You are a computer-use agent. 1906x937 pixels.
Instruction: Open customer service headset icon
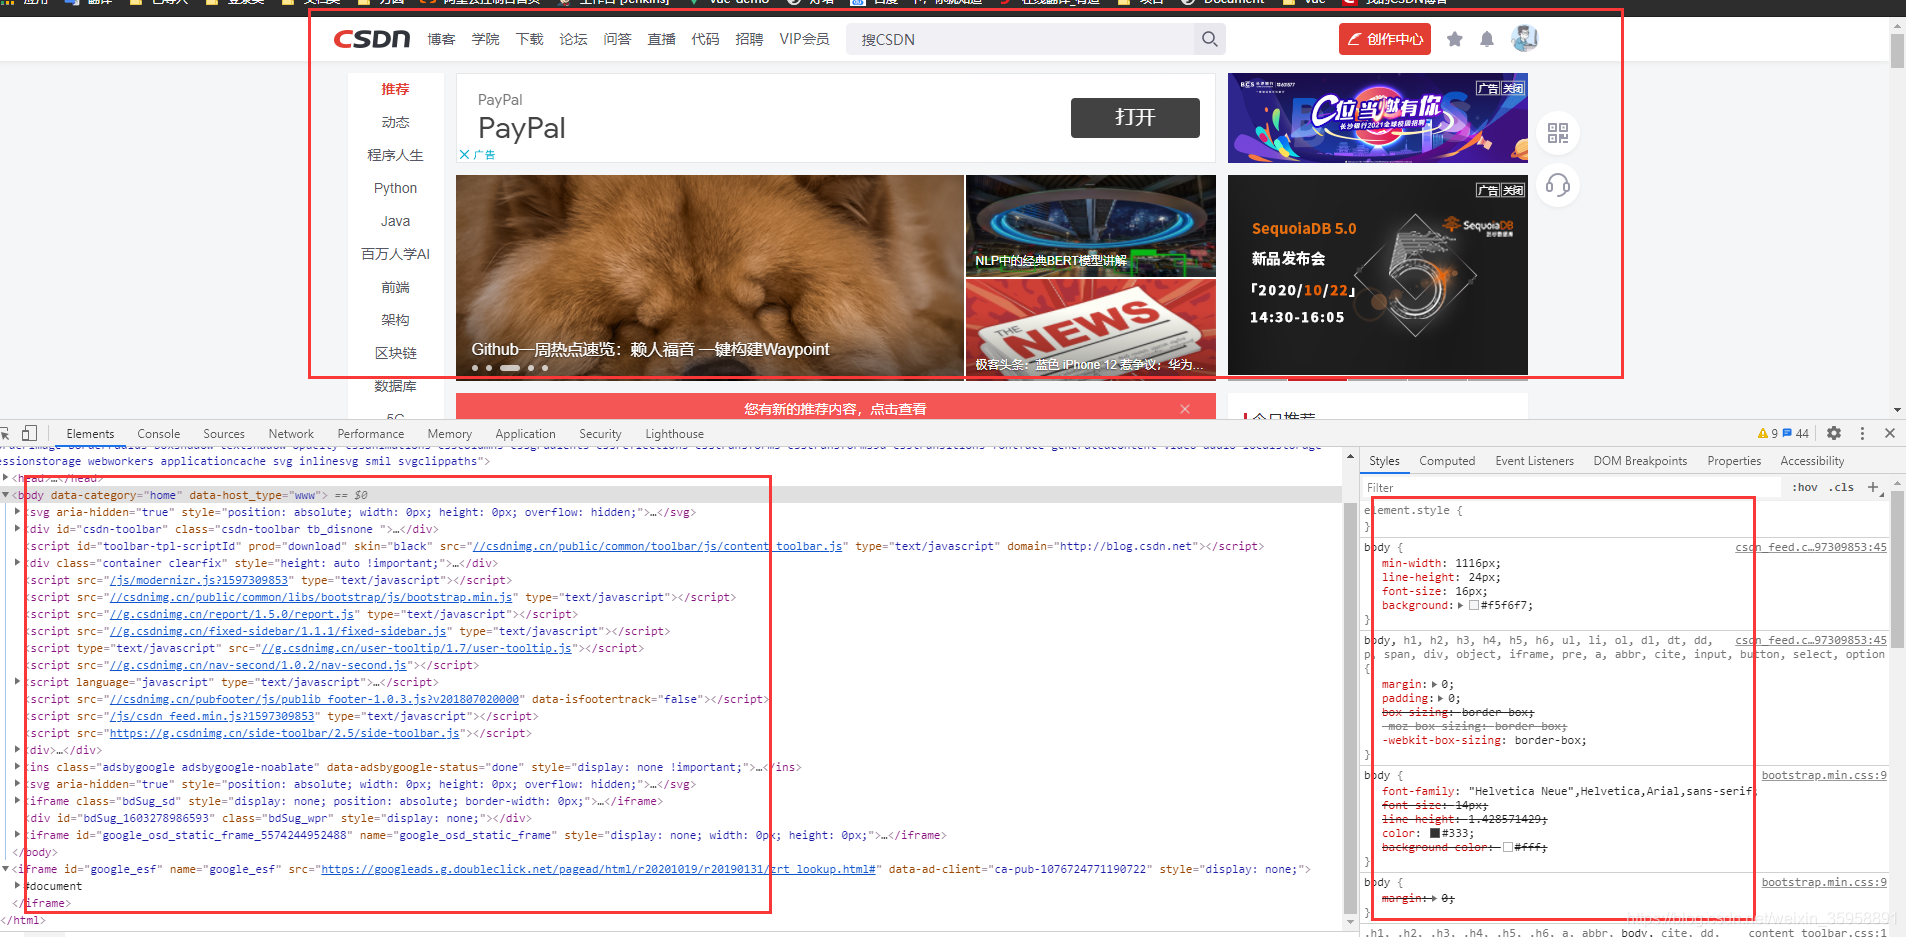point(1558,185)
